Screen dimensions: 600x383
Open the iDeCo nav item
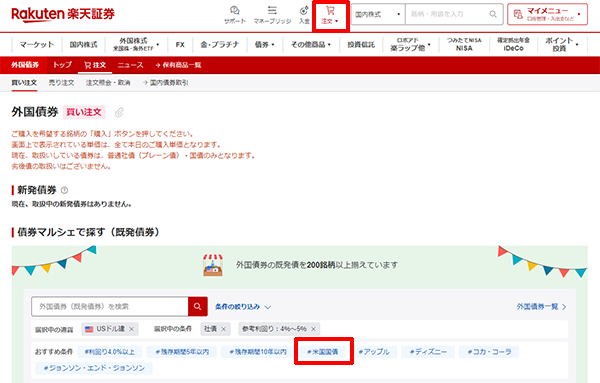point(514,44)
